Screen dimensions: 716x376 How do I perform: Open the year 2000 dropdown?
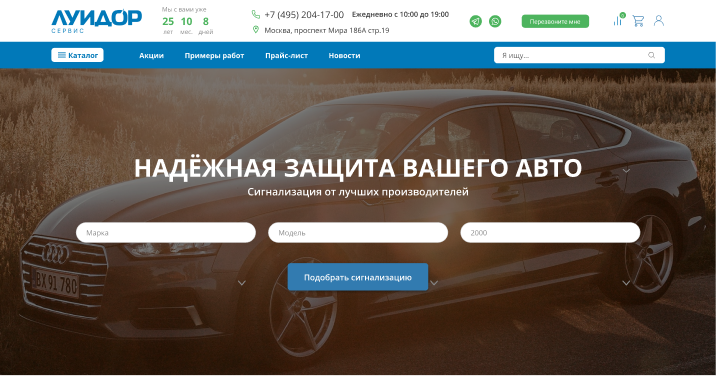[x=550, y=233]
